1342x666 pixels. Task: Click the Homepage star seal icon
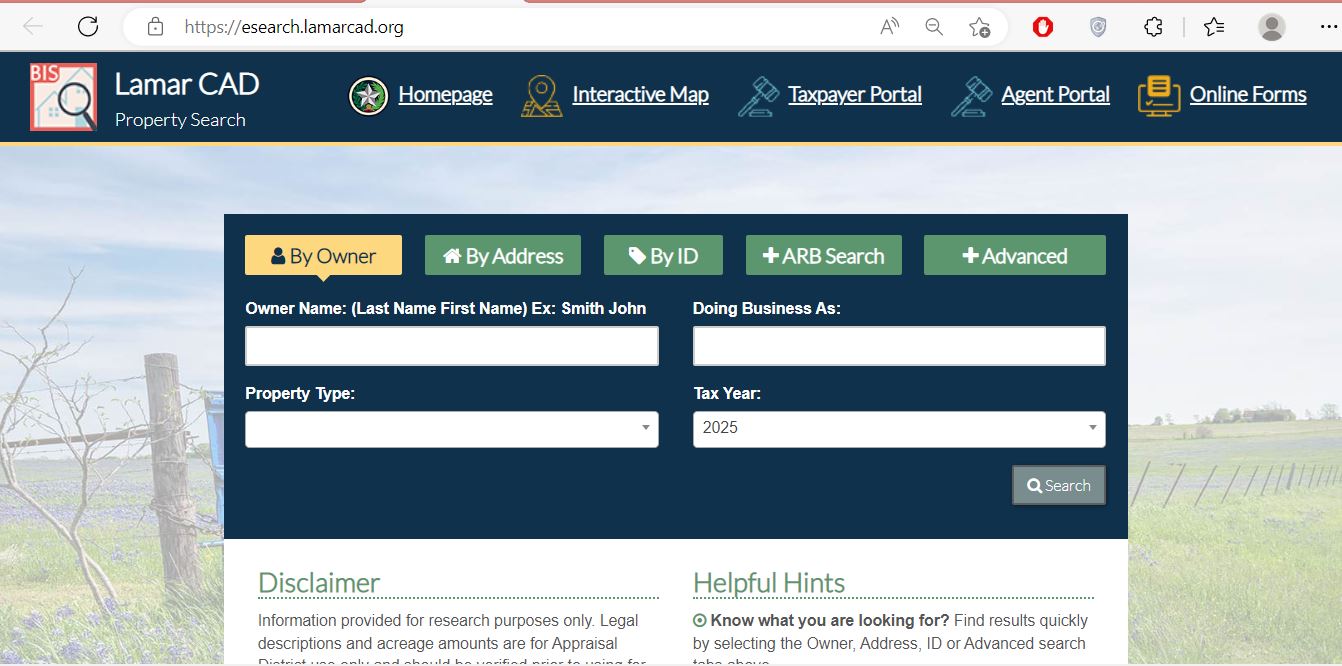pos(368,96)
